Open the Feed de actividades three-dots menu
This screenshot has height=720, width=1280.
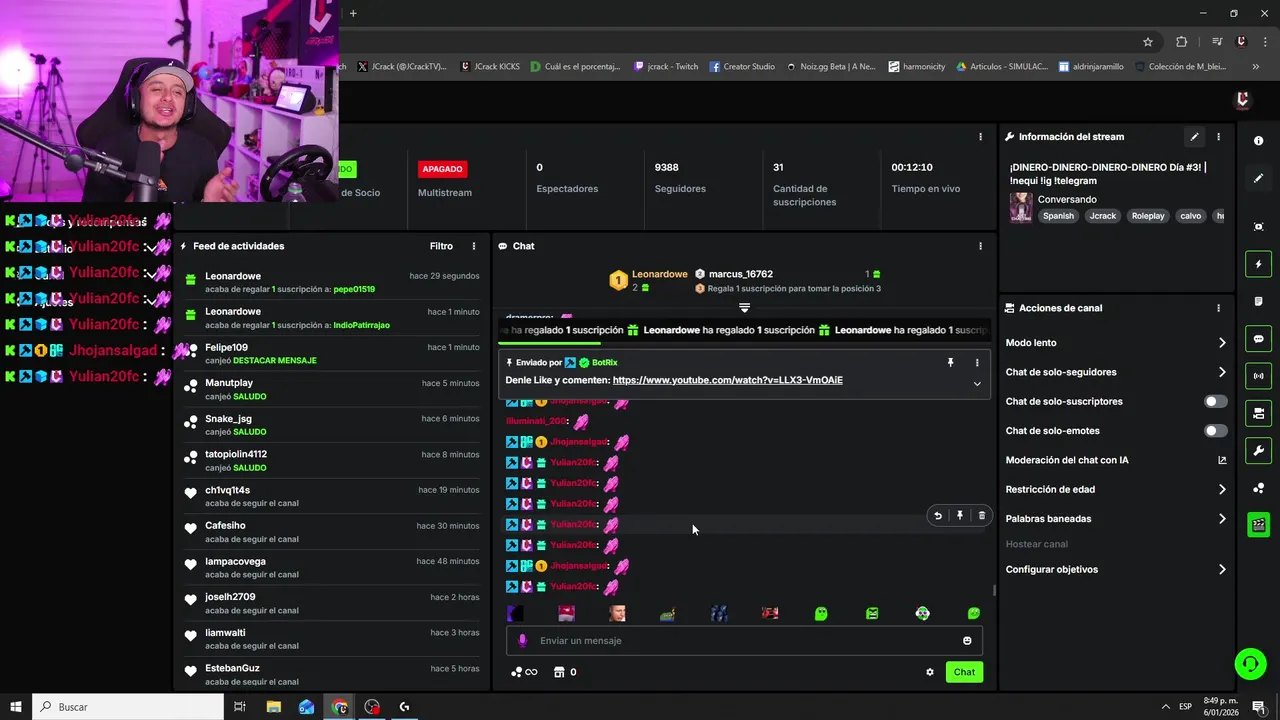(x=474, y=246)
